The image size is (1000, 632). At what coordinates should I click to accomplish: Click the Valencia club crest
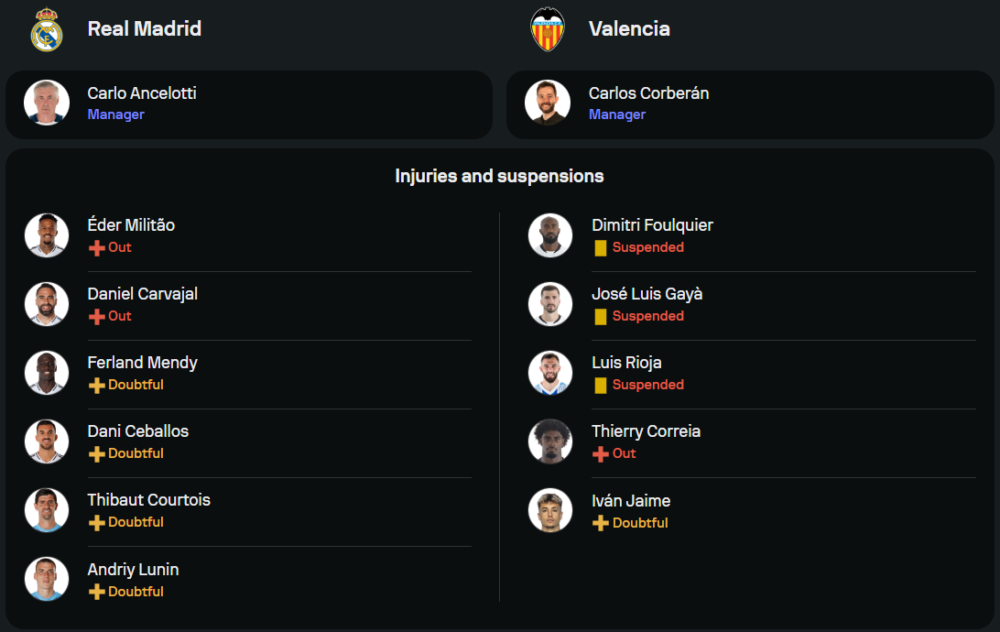(547, 29)
